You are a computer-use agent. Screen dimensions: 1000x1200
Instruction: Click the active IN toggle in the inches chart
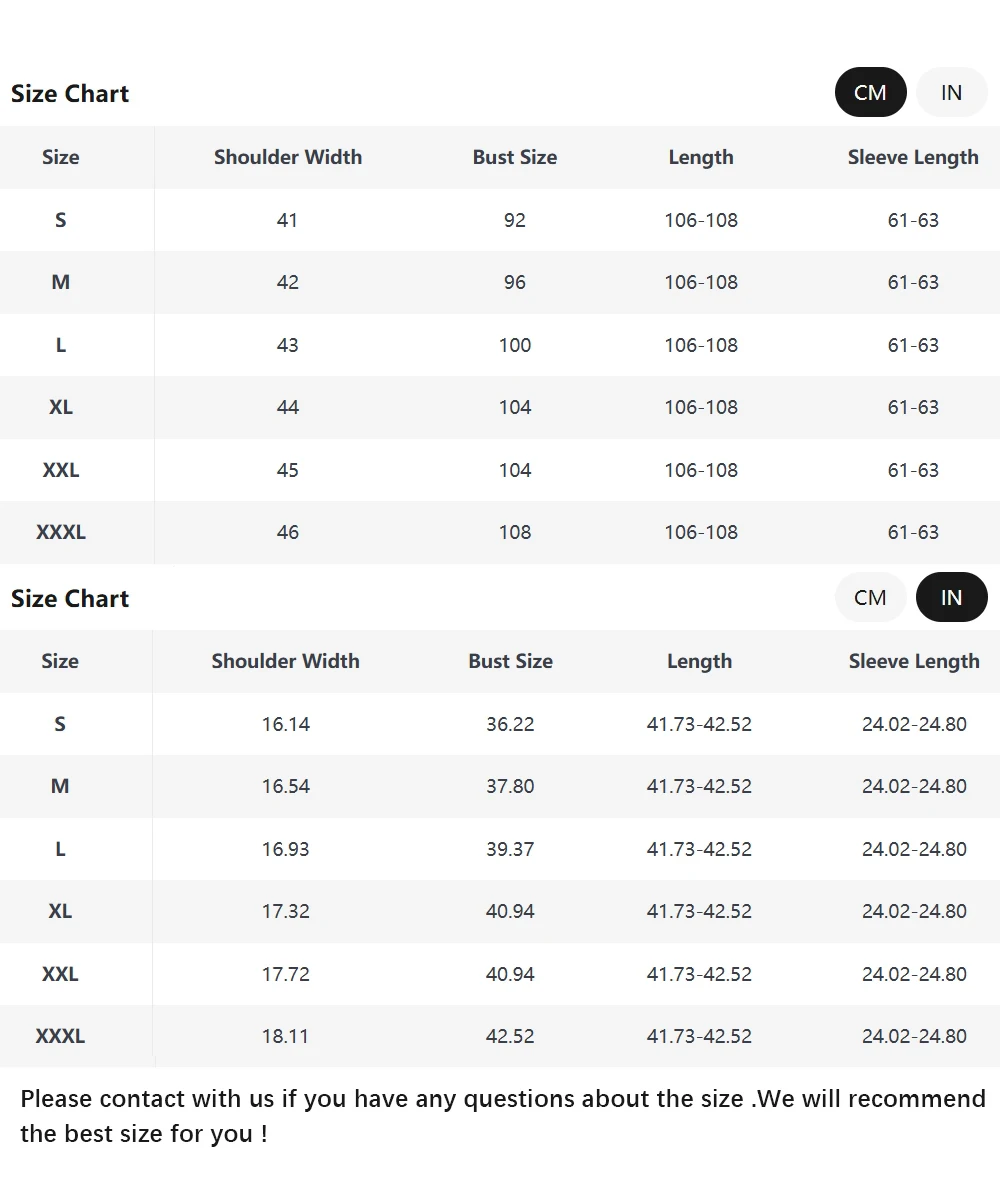click(x=951, y=597)
